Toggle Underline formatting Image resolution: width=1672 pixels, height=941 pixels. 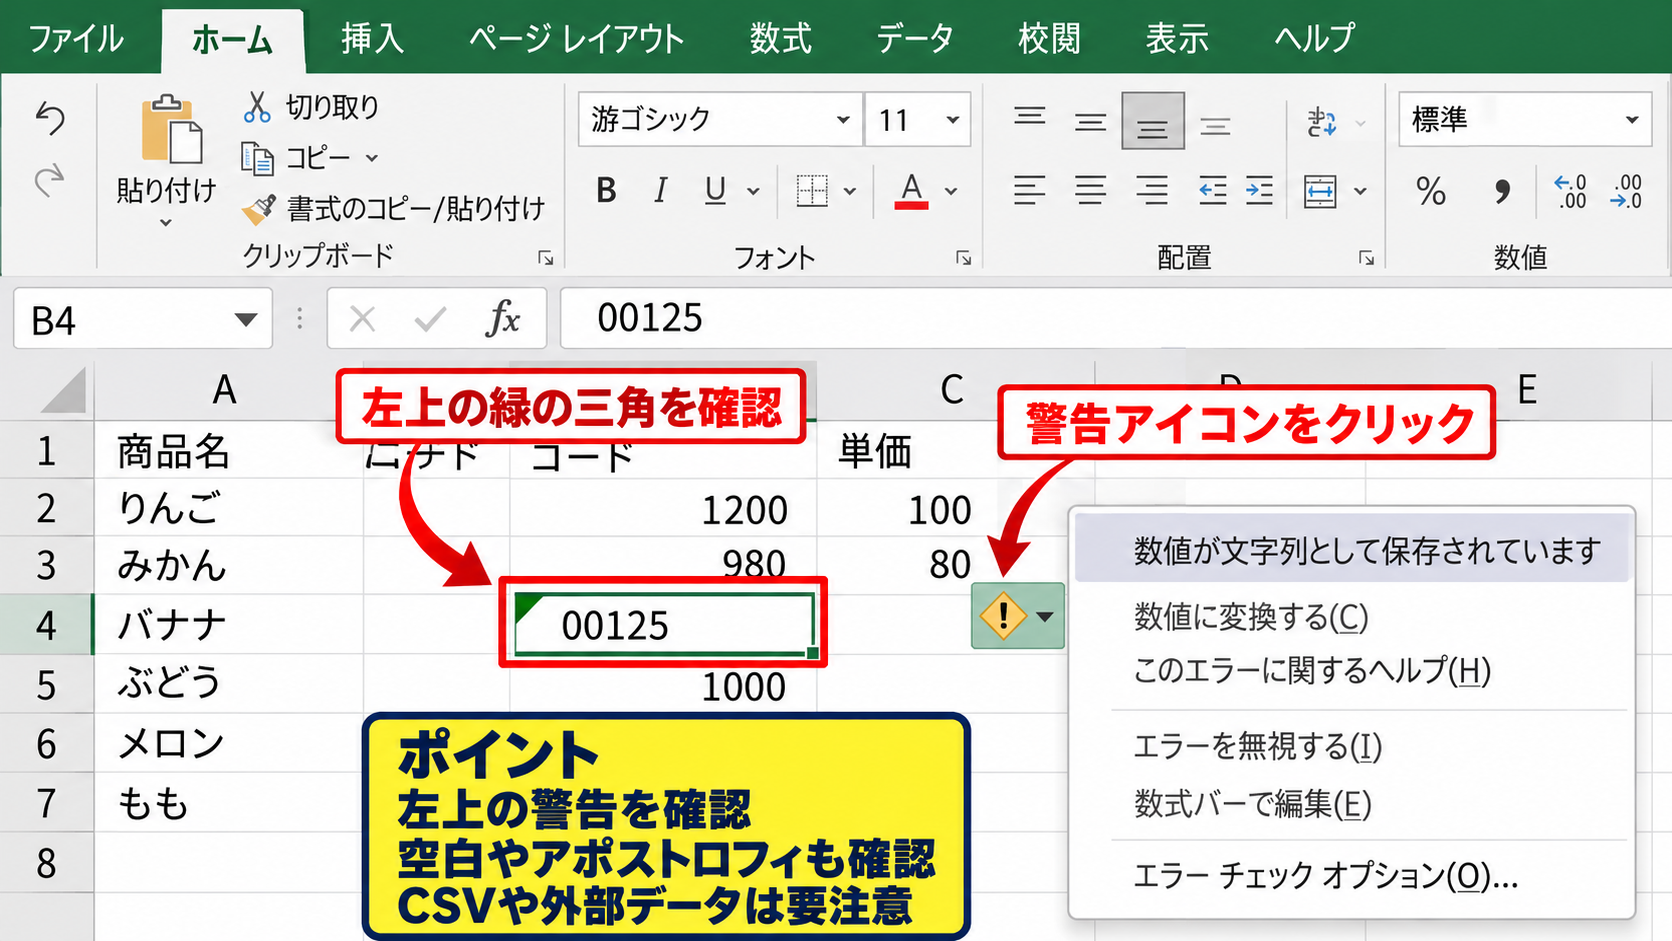pyautogui.click(x=715, y=190)
